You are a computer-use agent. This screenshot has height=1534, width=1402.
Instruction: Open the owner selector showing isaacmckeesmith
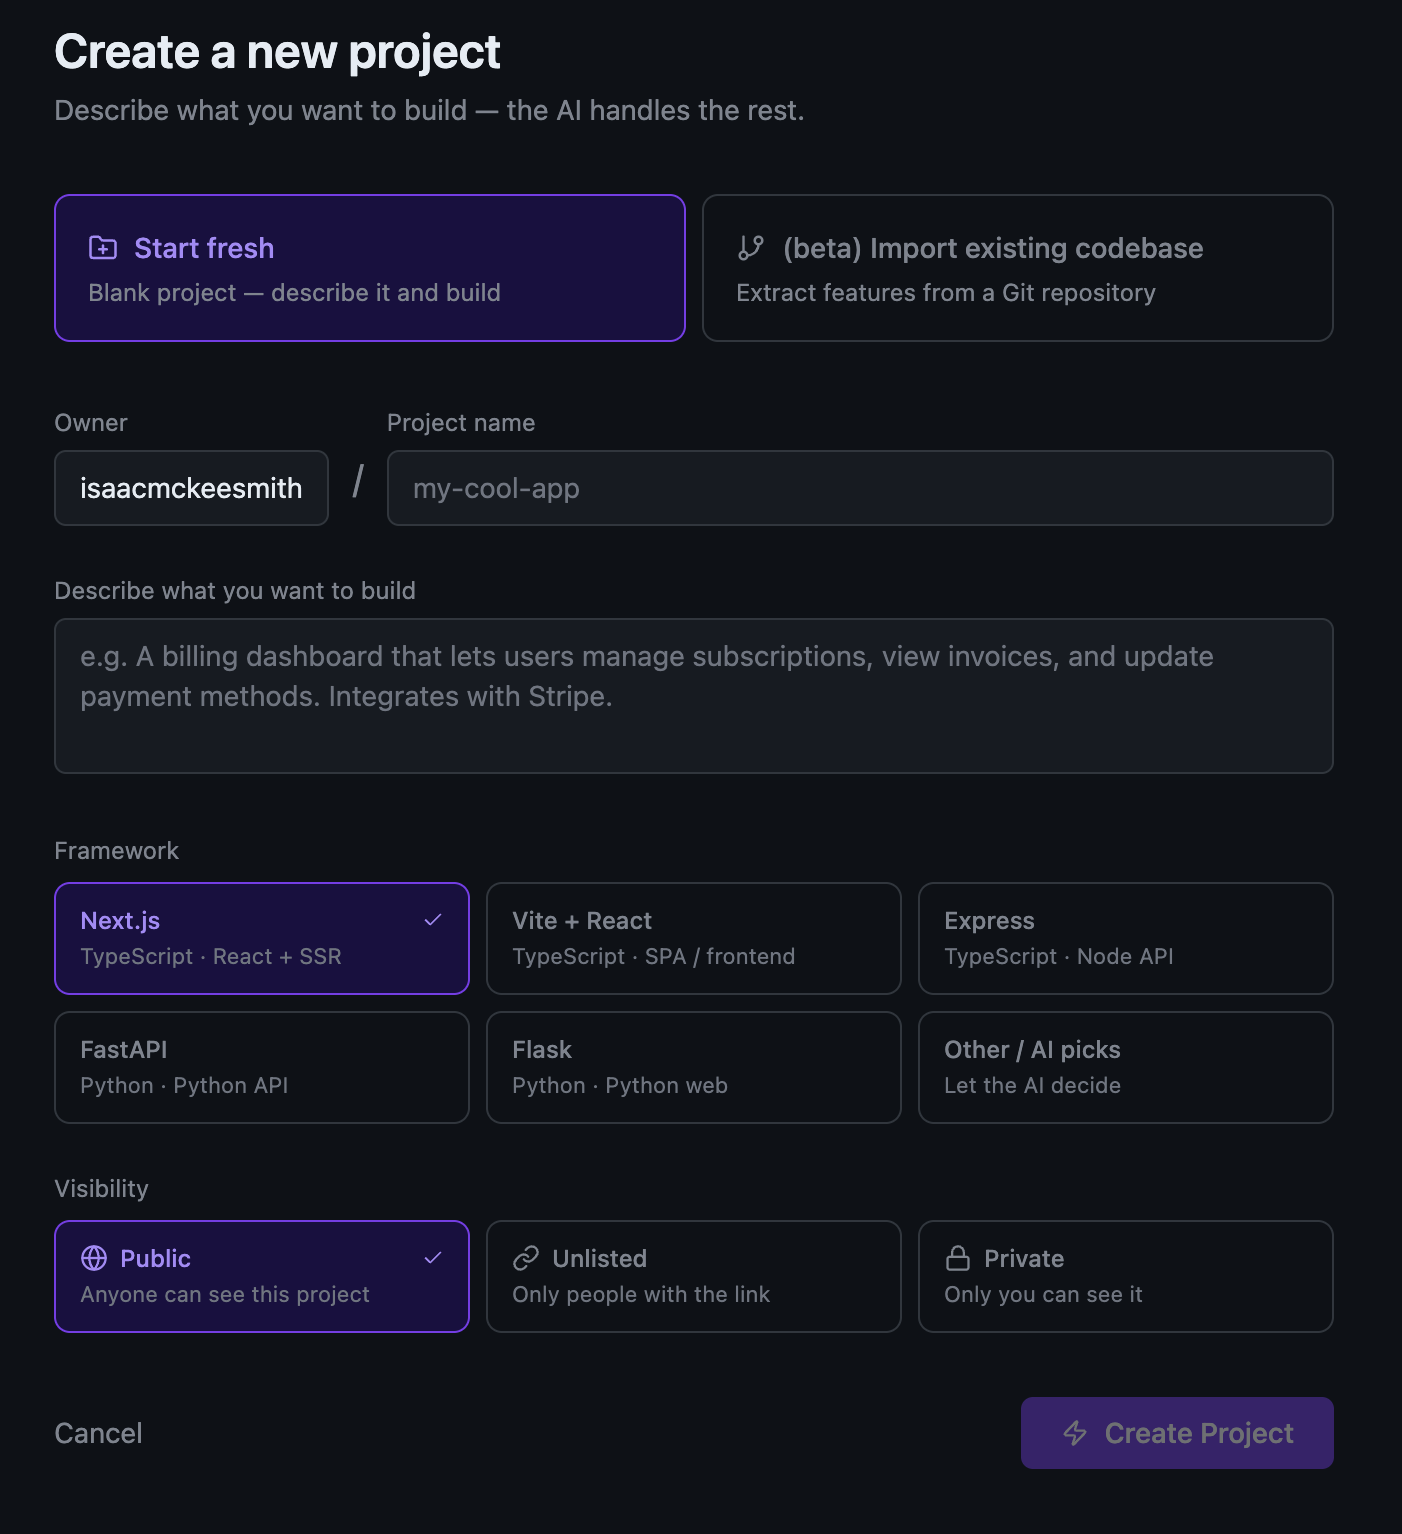click(191, 488)
